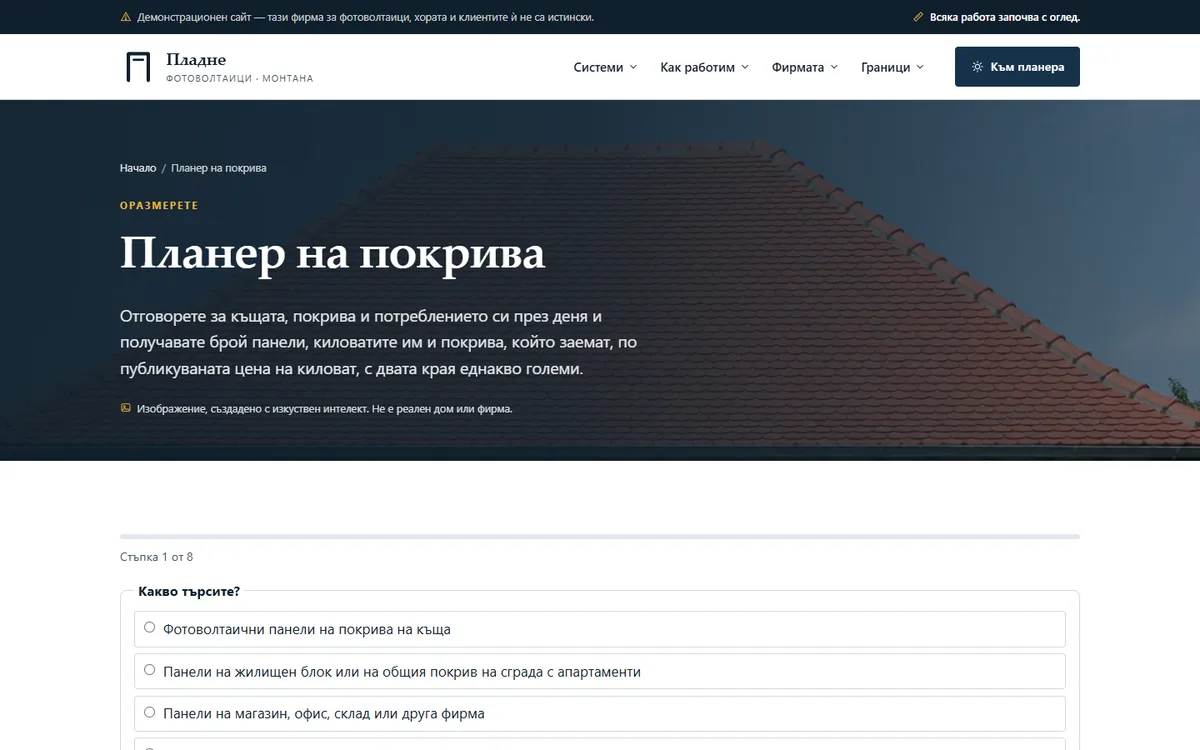Open the Граници menu
The width and height of the screenshot is (1200, 750).
892,67
